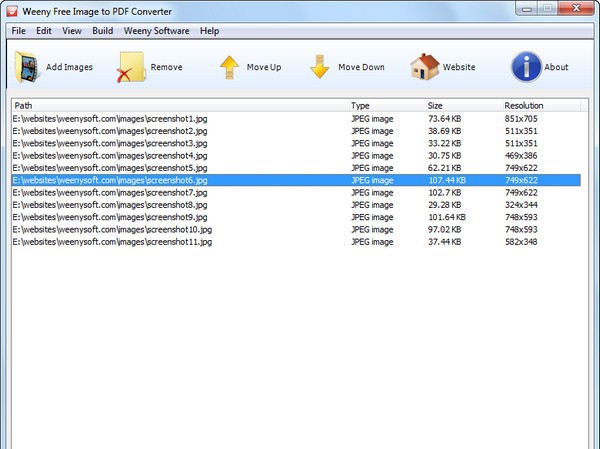Click the Website house icon
600x449 pixels.
425,67
